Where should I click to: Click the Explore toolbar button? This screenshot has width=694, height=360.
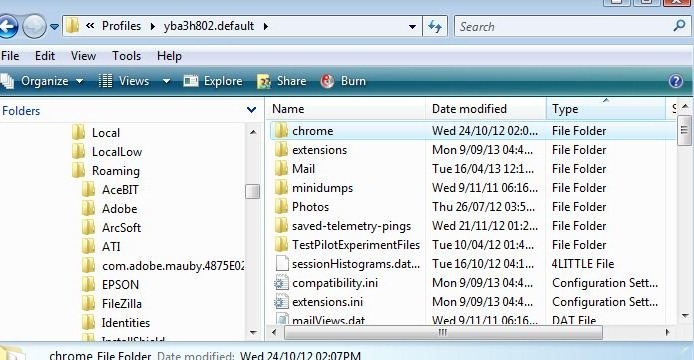pos(213,81)
